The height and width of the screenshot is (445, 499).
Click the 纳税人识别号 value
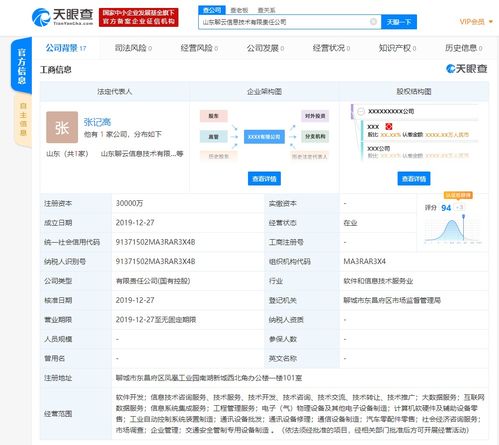[155, 261]
